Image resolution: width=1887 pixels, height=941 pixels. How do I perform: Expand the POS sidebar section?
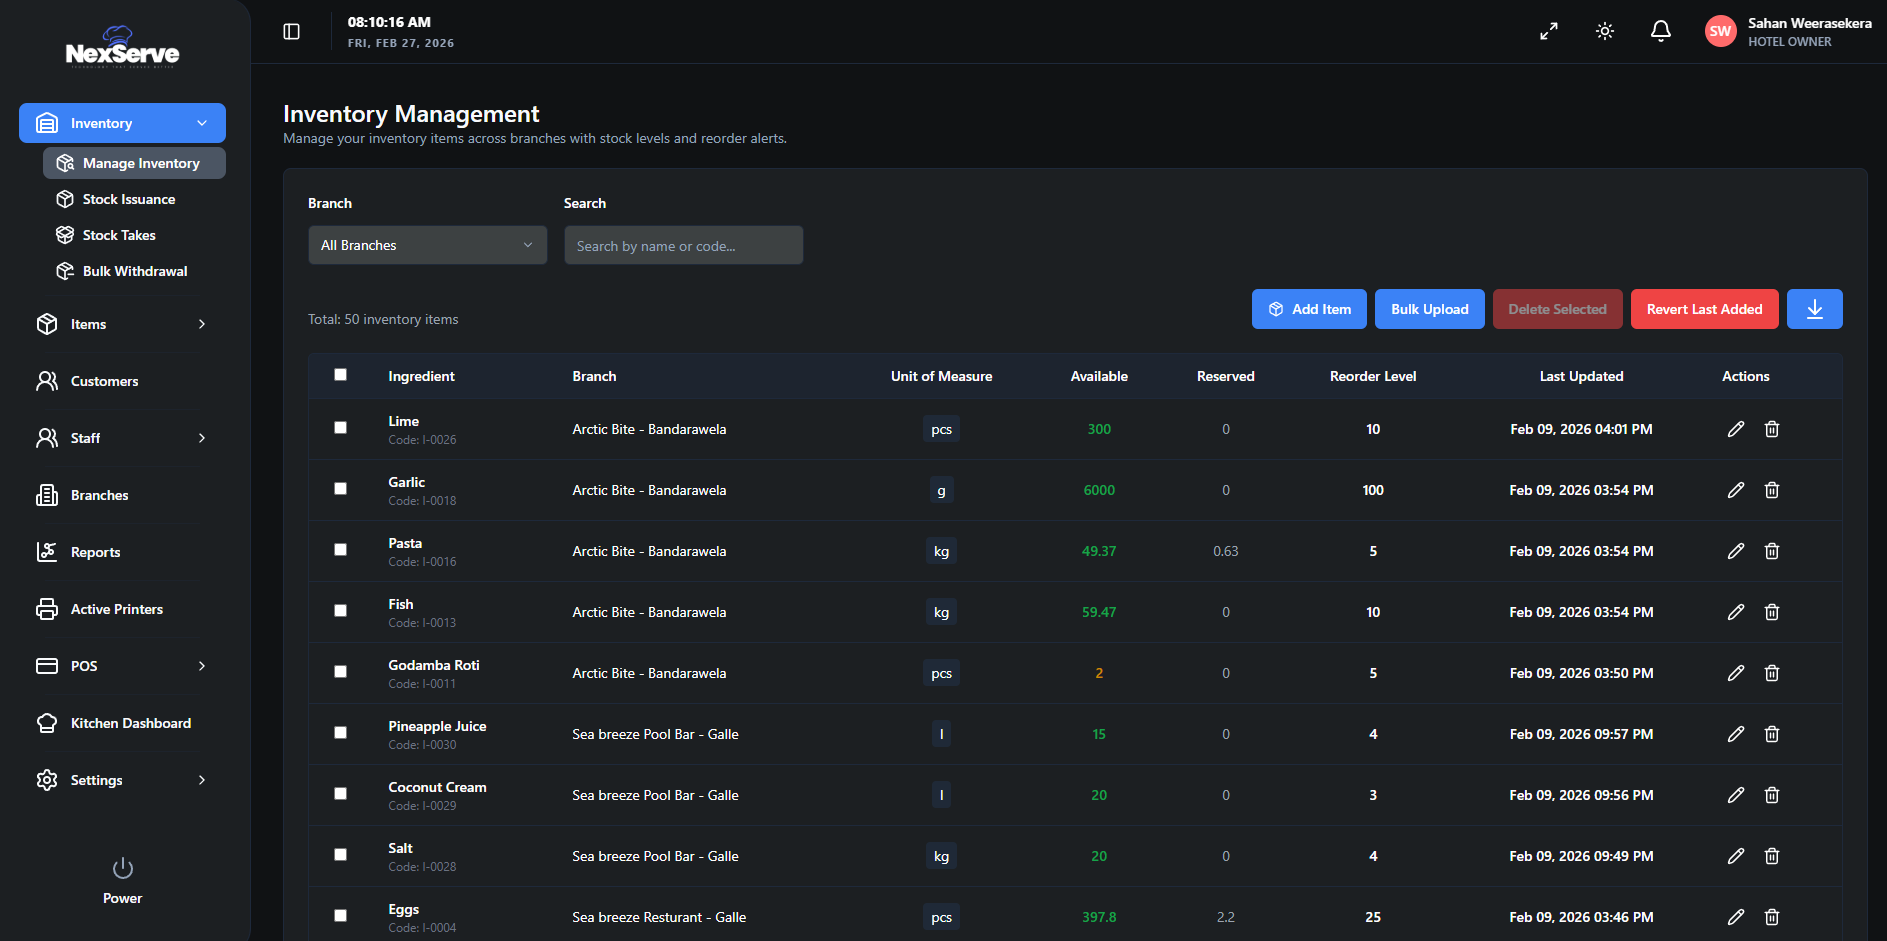[x=122, y=666]
